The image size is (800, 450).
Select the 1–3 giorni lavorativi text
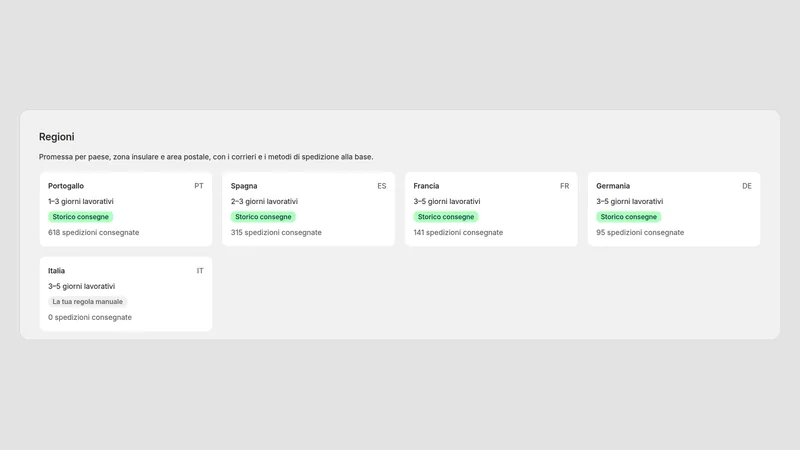(x=81, y=202)
